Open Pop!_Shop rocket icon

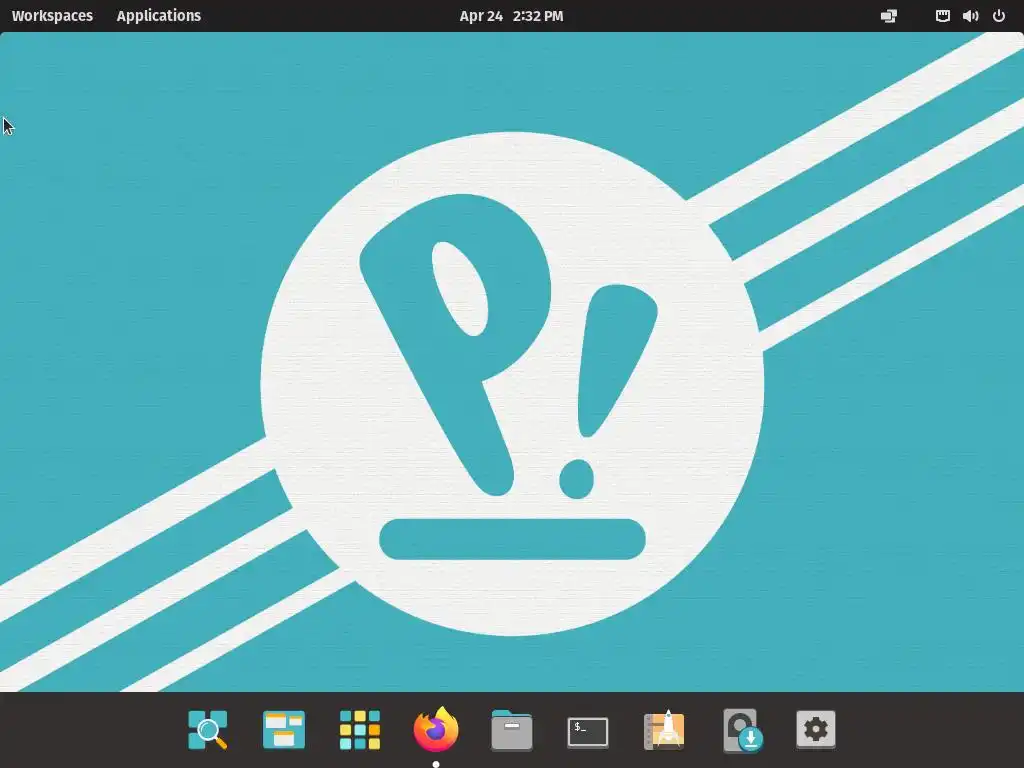[664, 729]
